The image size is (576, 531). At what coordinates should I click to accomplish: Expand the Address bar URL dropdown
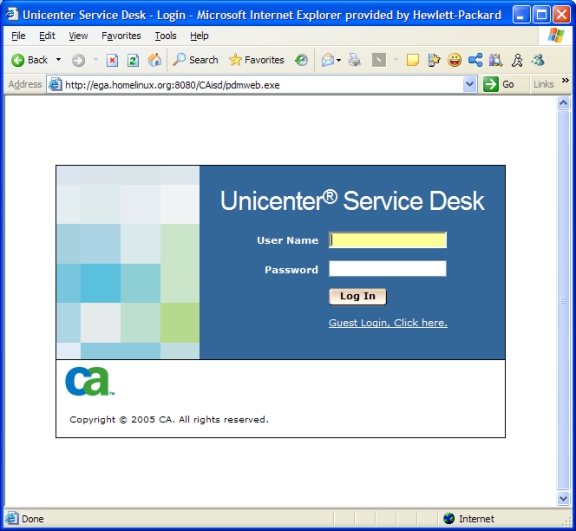(469, 84)
